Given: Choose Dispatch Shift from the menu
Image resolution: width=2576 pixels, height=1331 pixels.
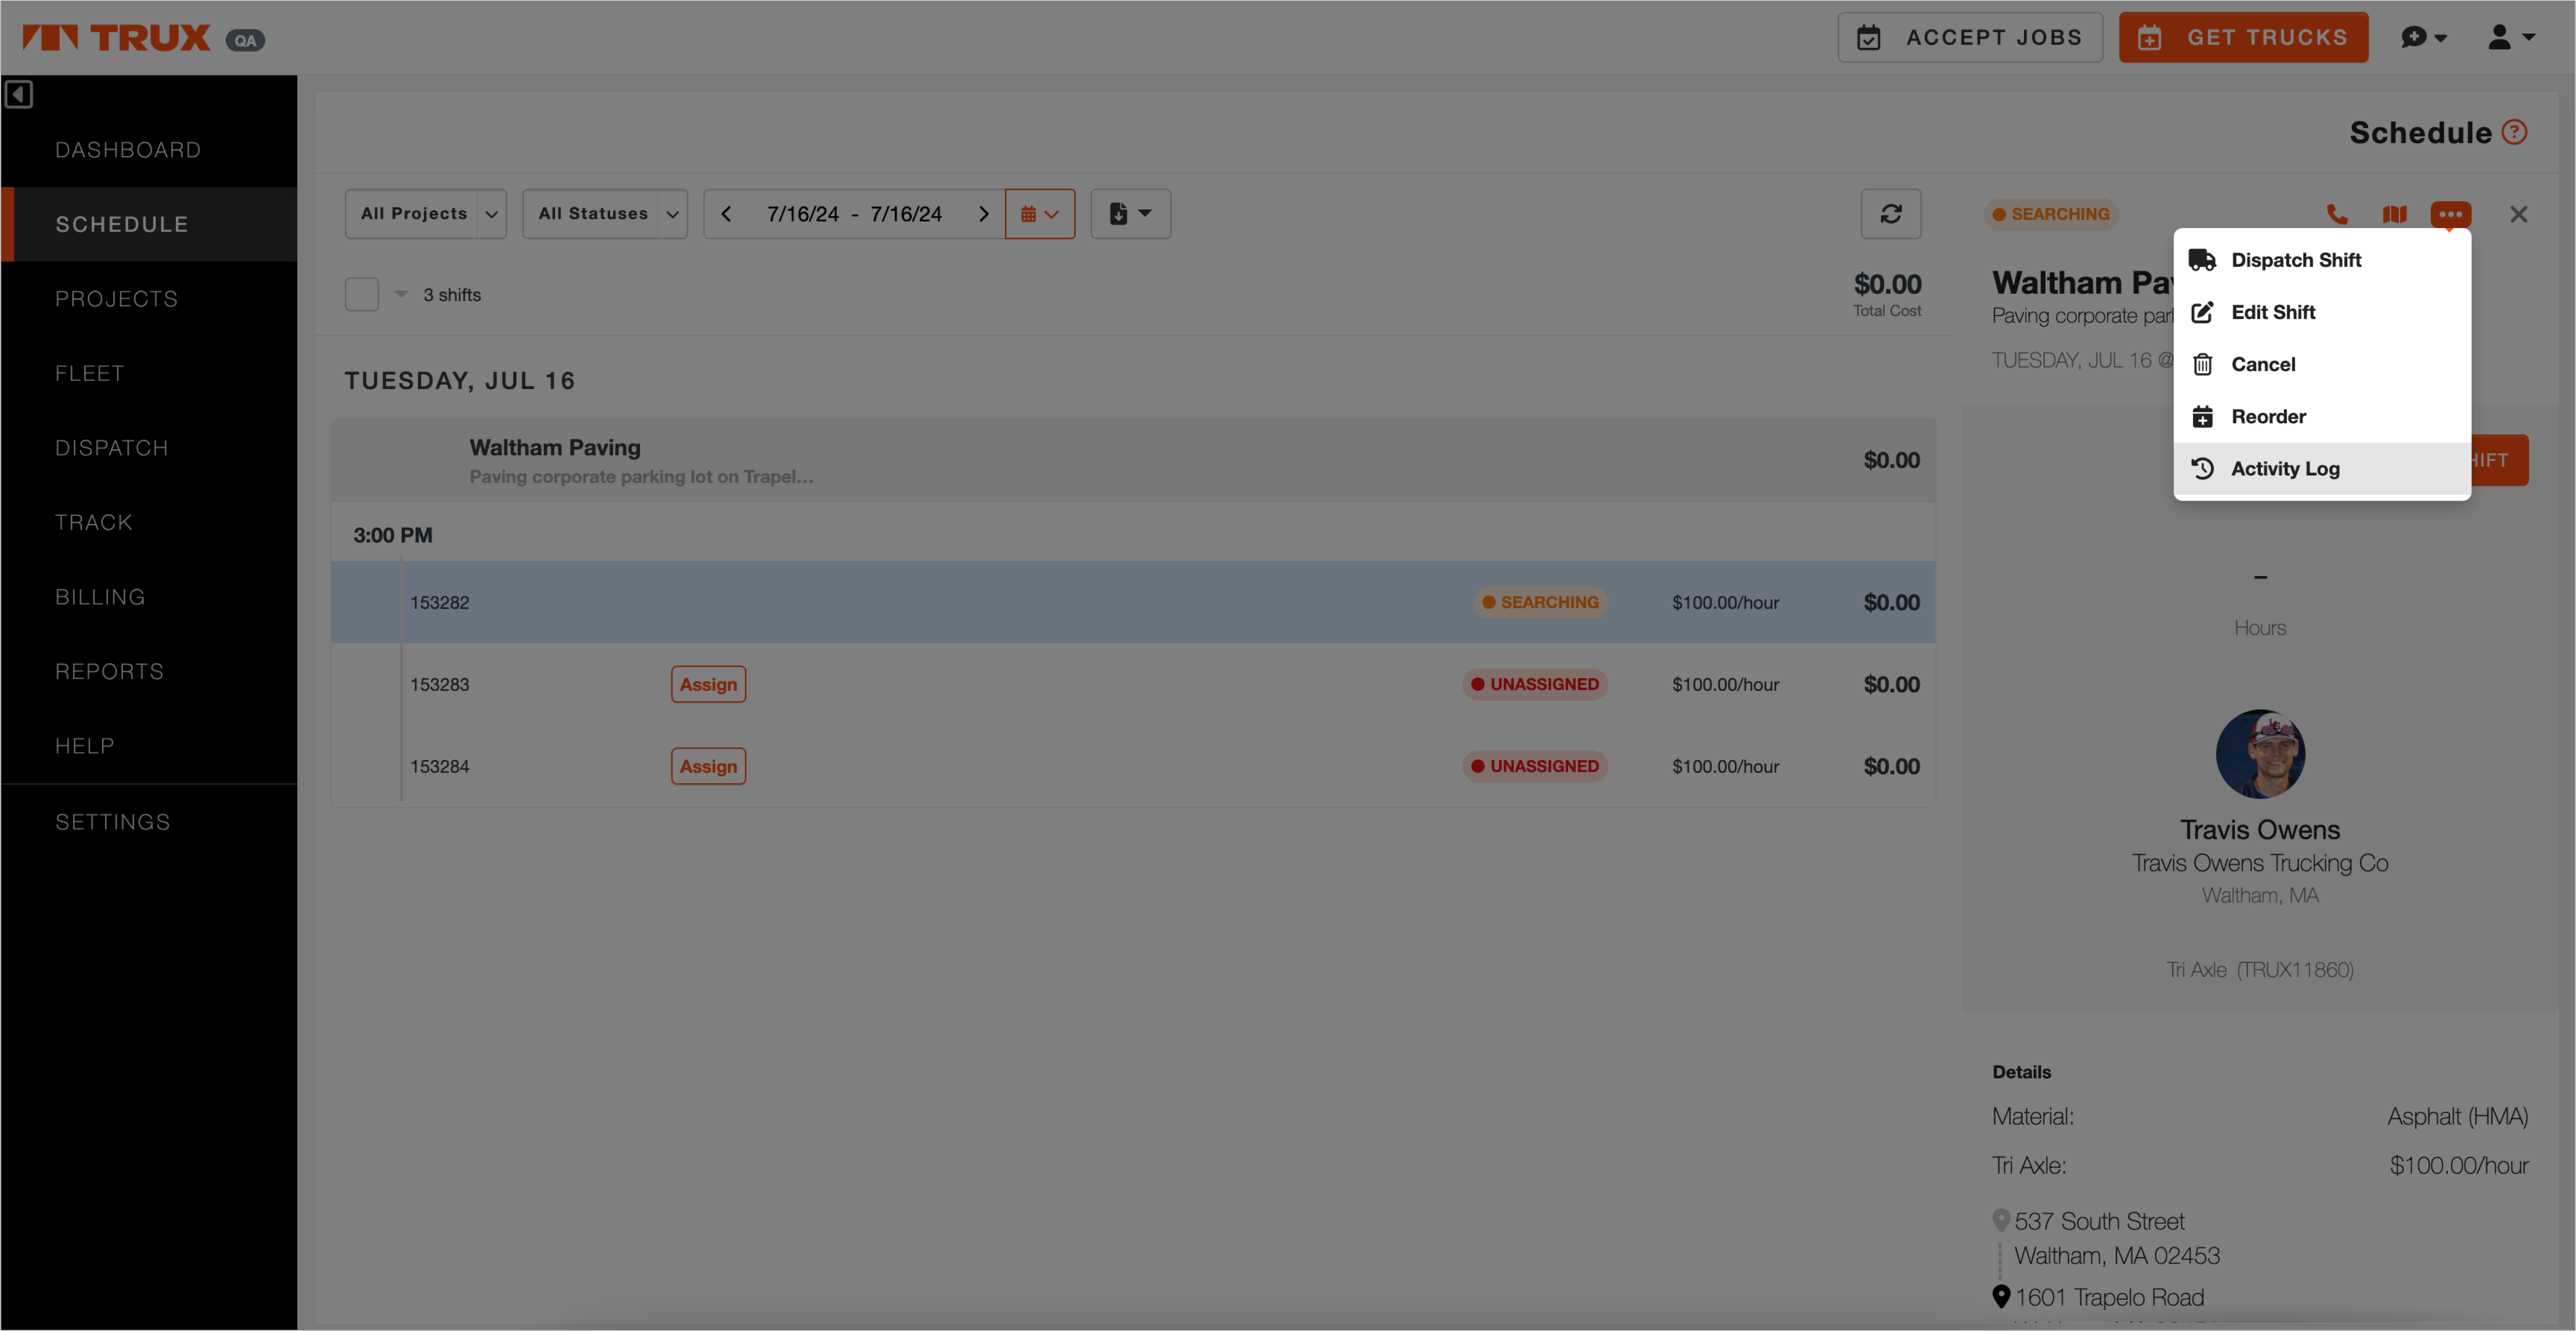Looking at the screenshot, I should click(x=2322, y=260).
